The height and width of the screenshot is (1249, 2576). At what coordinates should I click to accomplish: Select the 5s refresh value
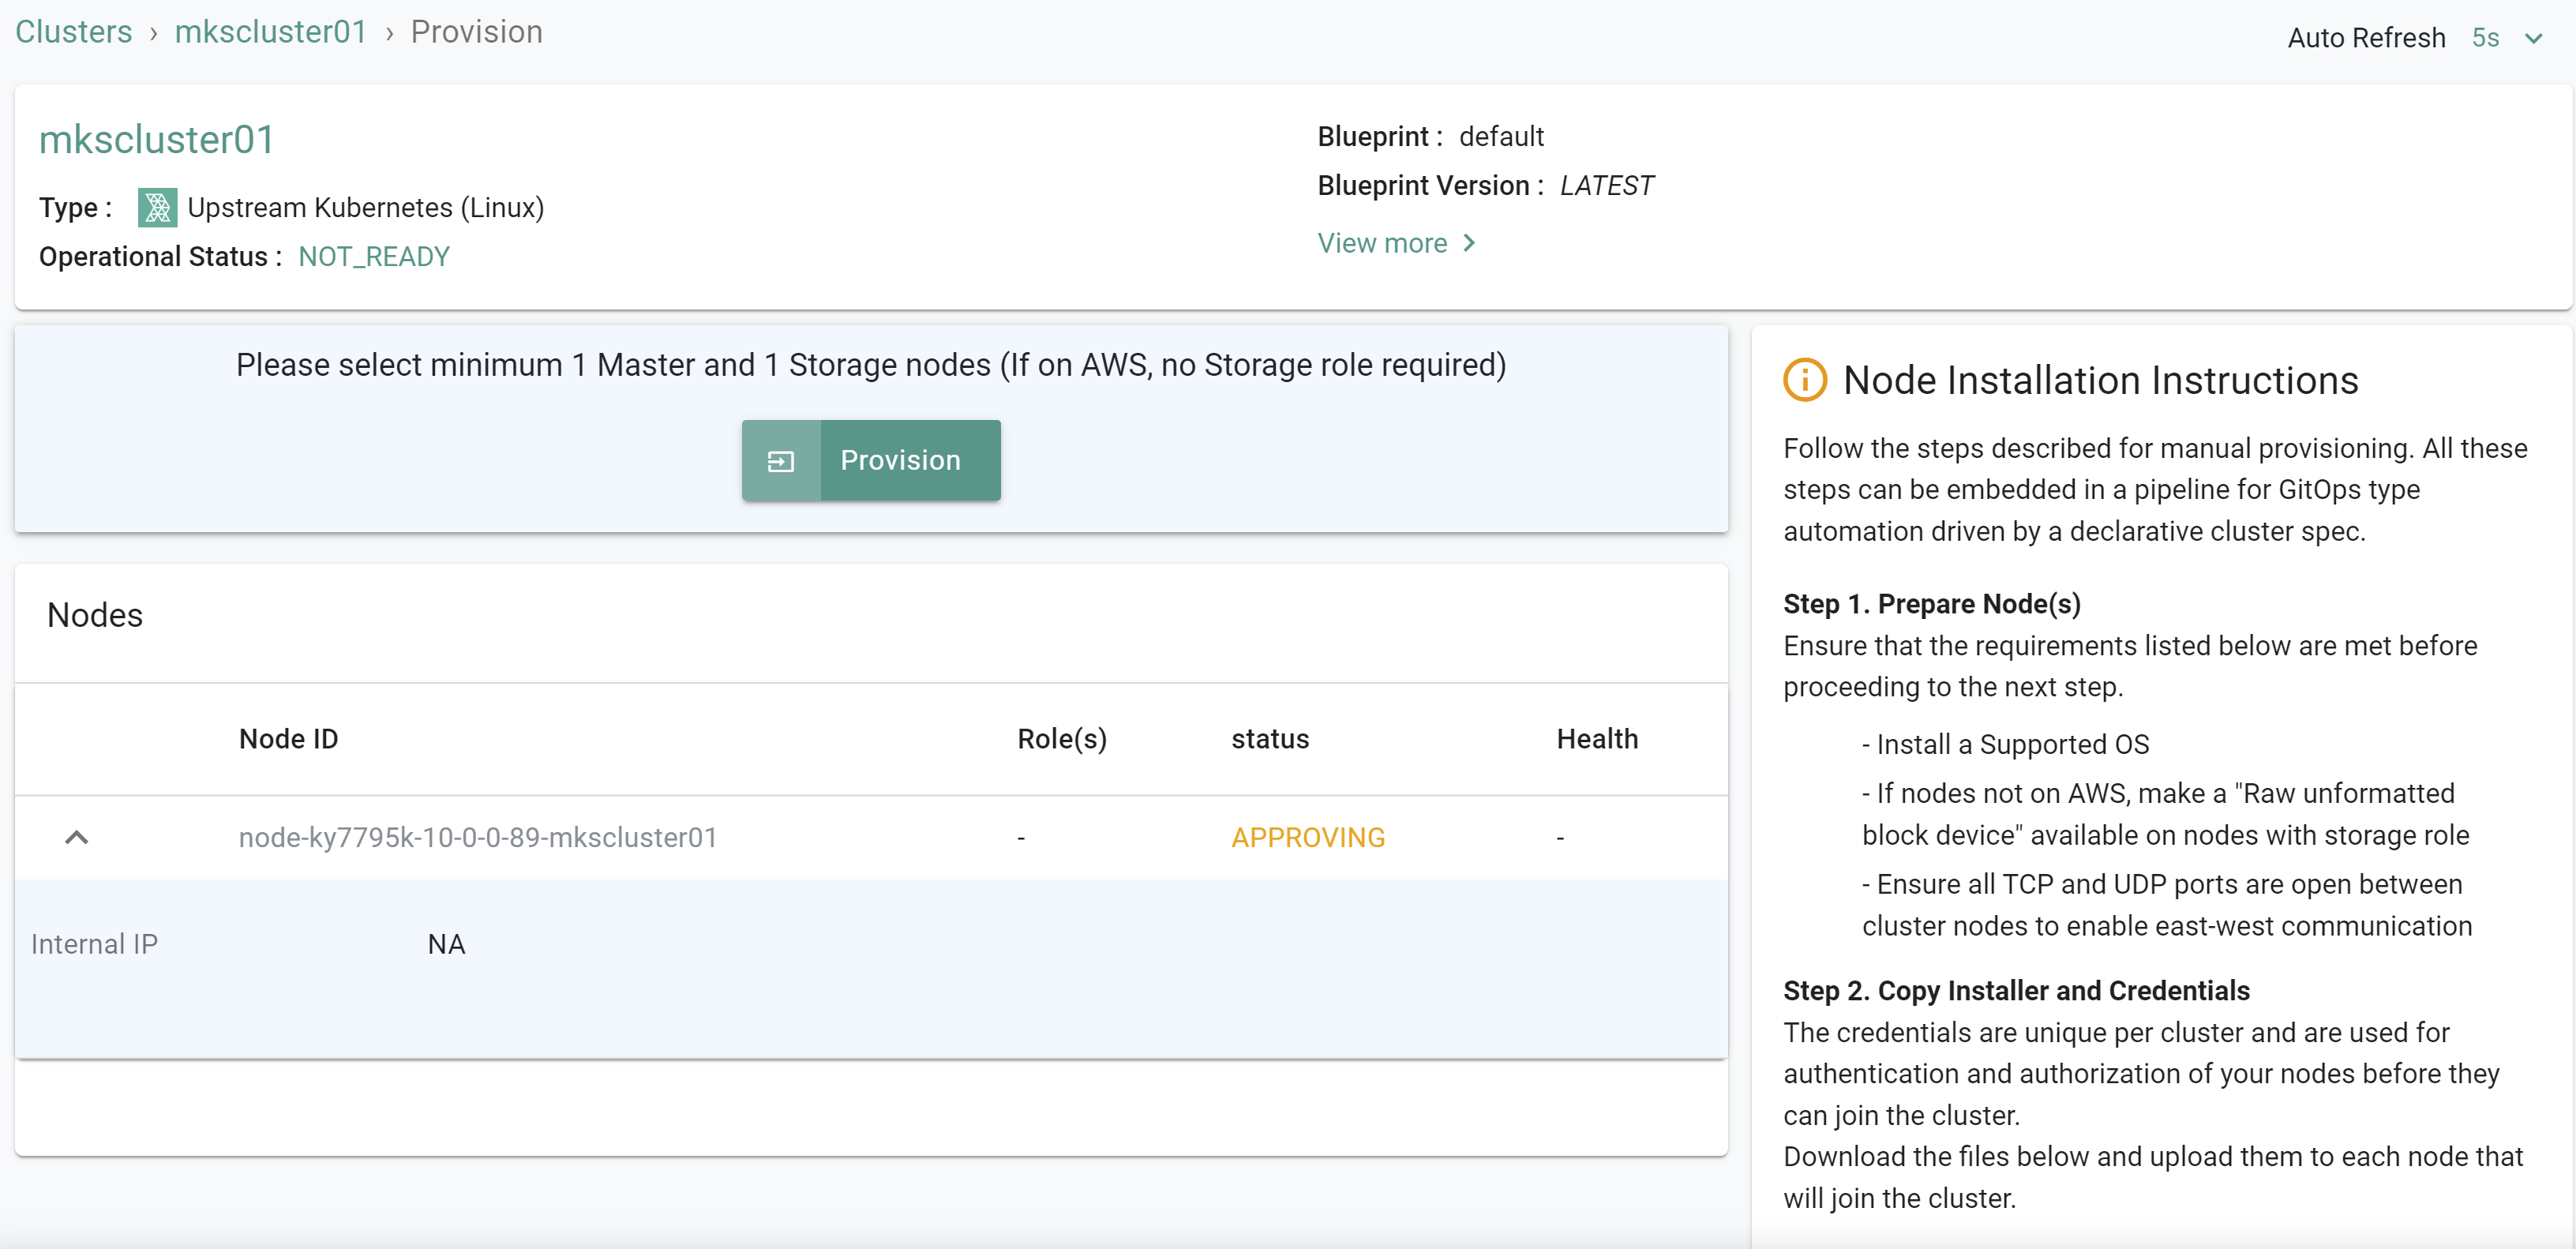tap(2485, 38)
